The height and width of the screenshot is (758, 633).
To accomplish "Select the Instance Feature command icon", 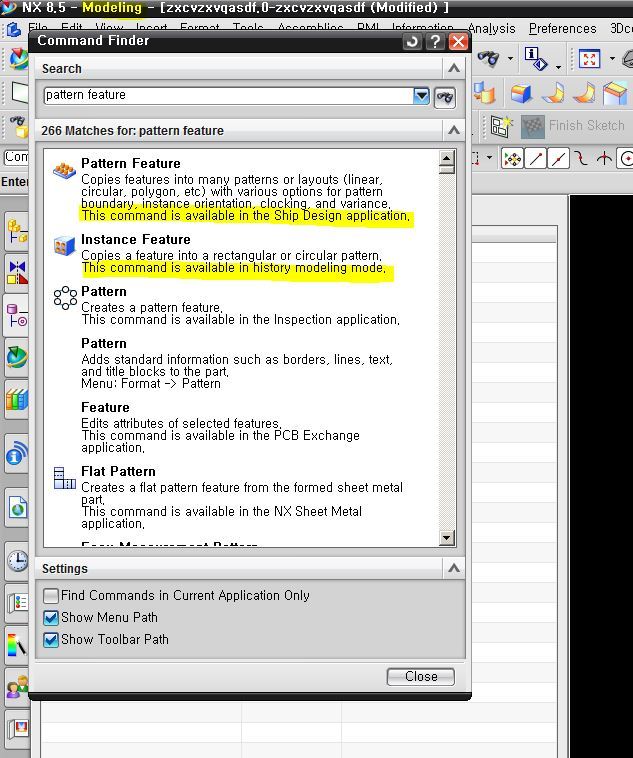I will 64,246.
